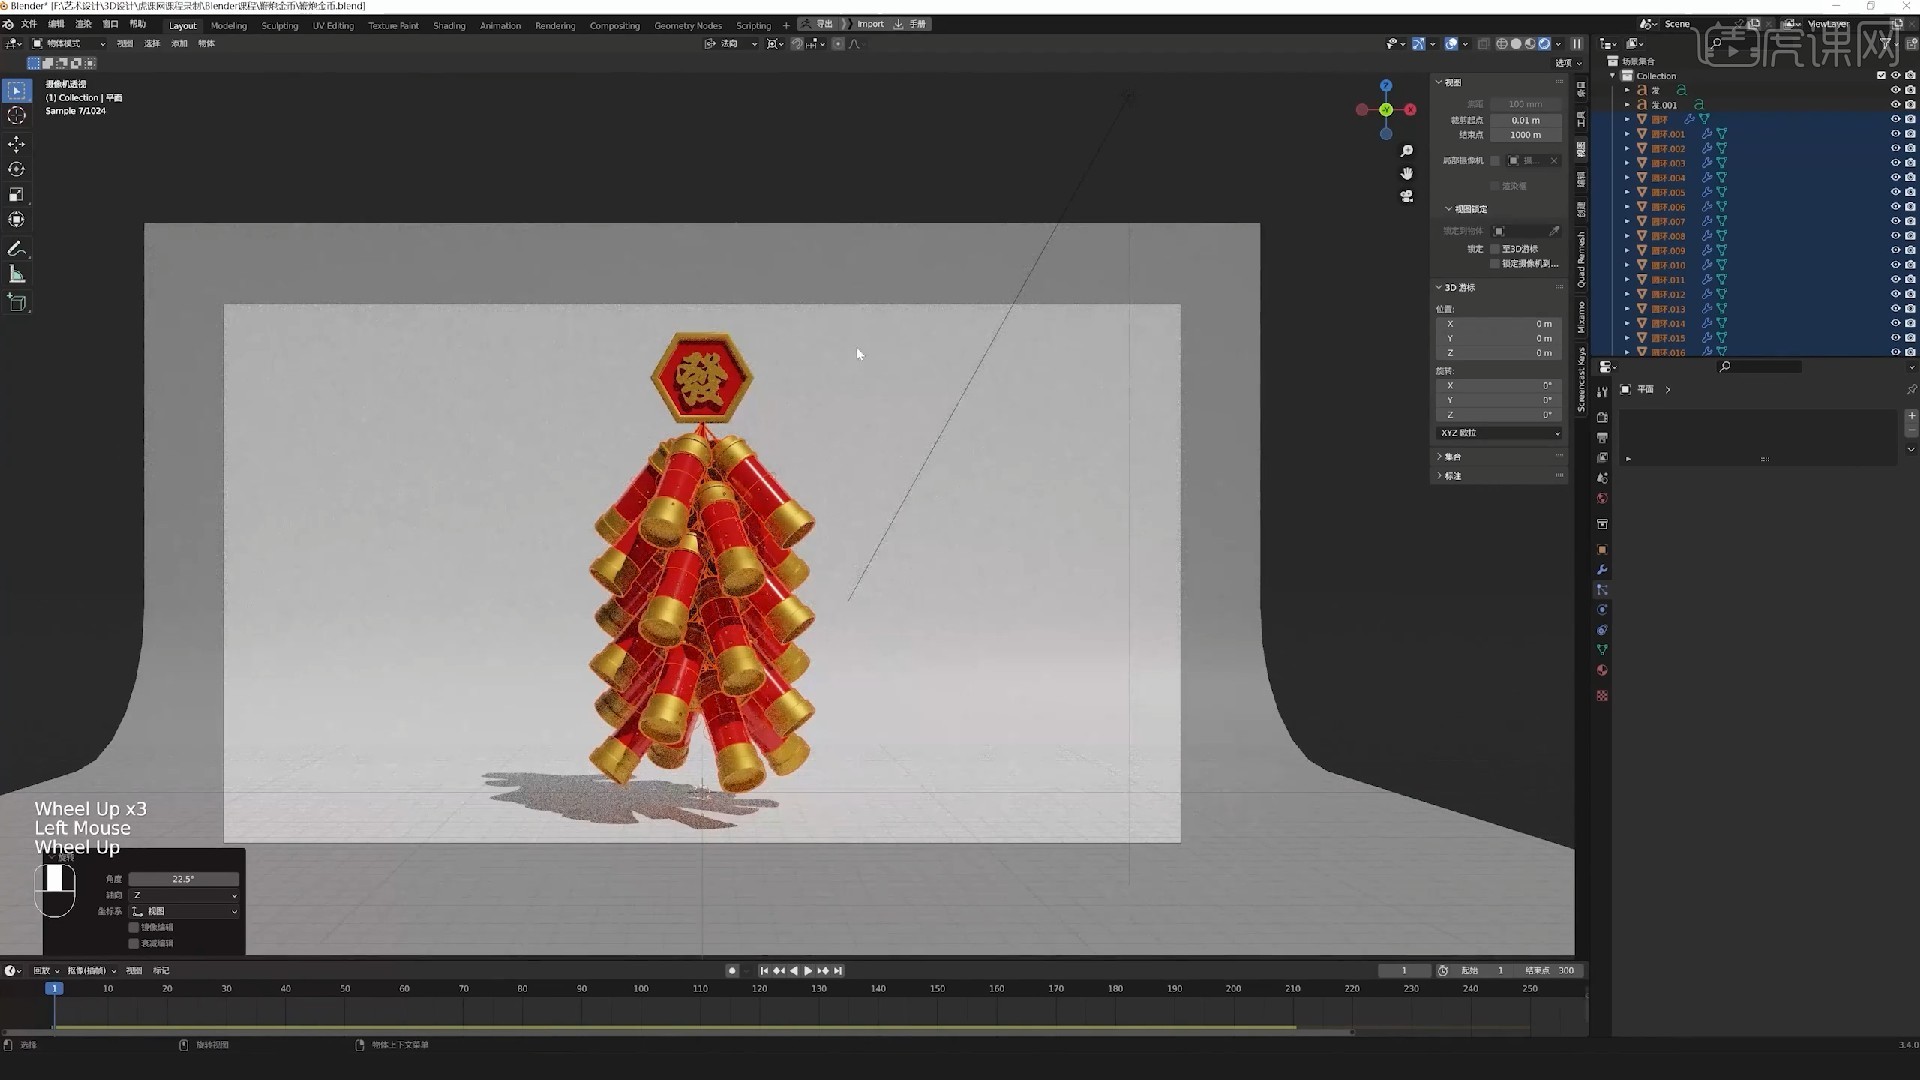The image size is (1920, 1080).
Task: Hide 圆环.005 in the viewport
Action: (1895, 192)
